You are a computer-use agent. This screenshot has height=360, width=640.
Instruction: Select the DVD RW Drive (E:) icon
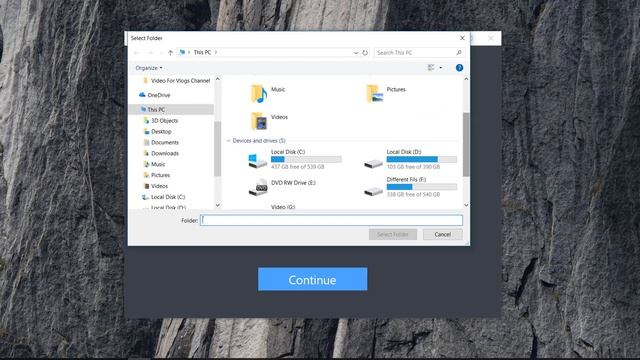pyautogui.click(x=258, y=188)
